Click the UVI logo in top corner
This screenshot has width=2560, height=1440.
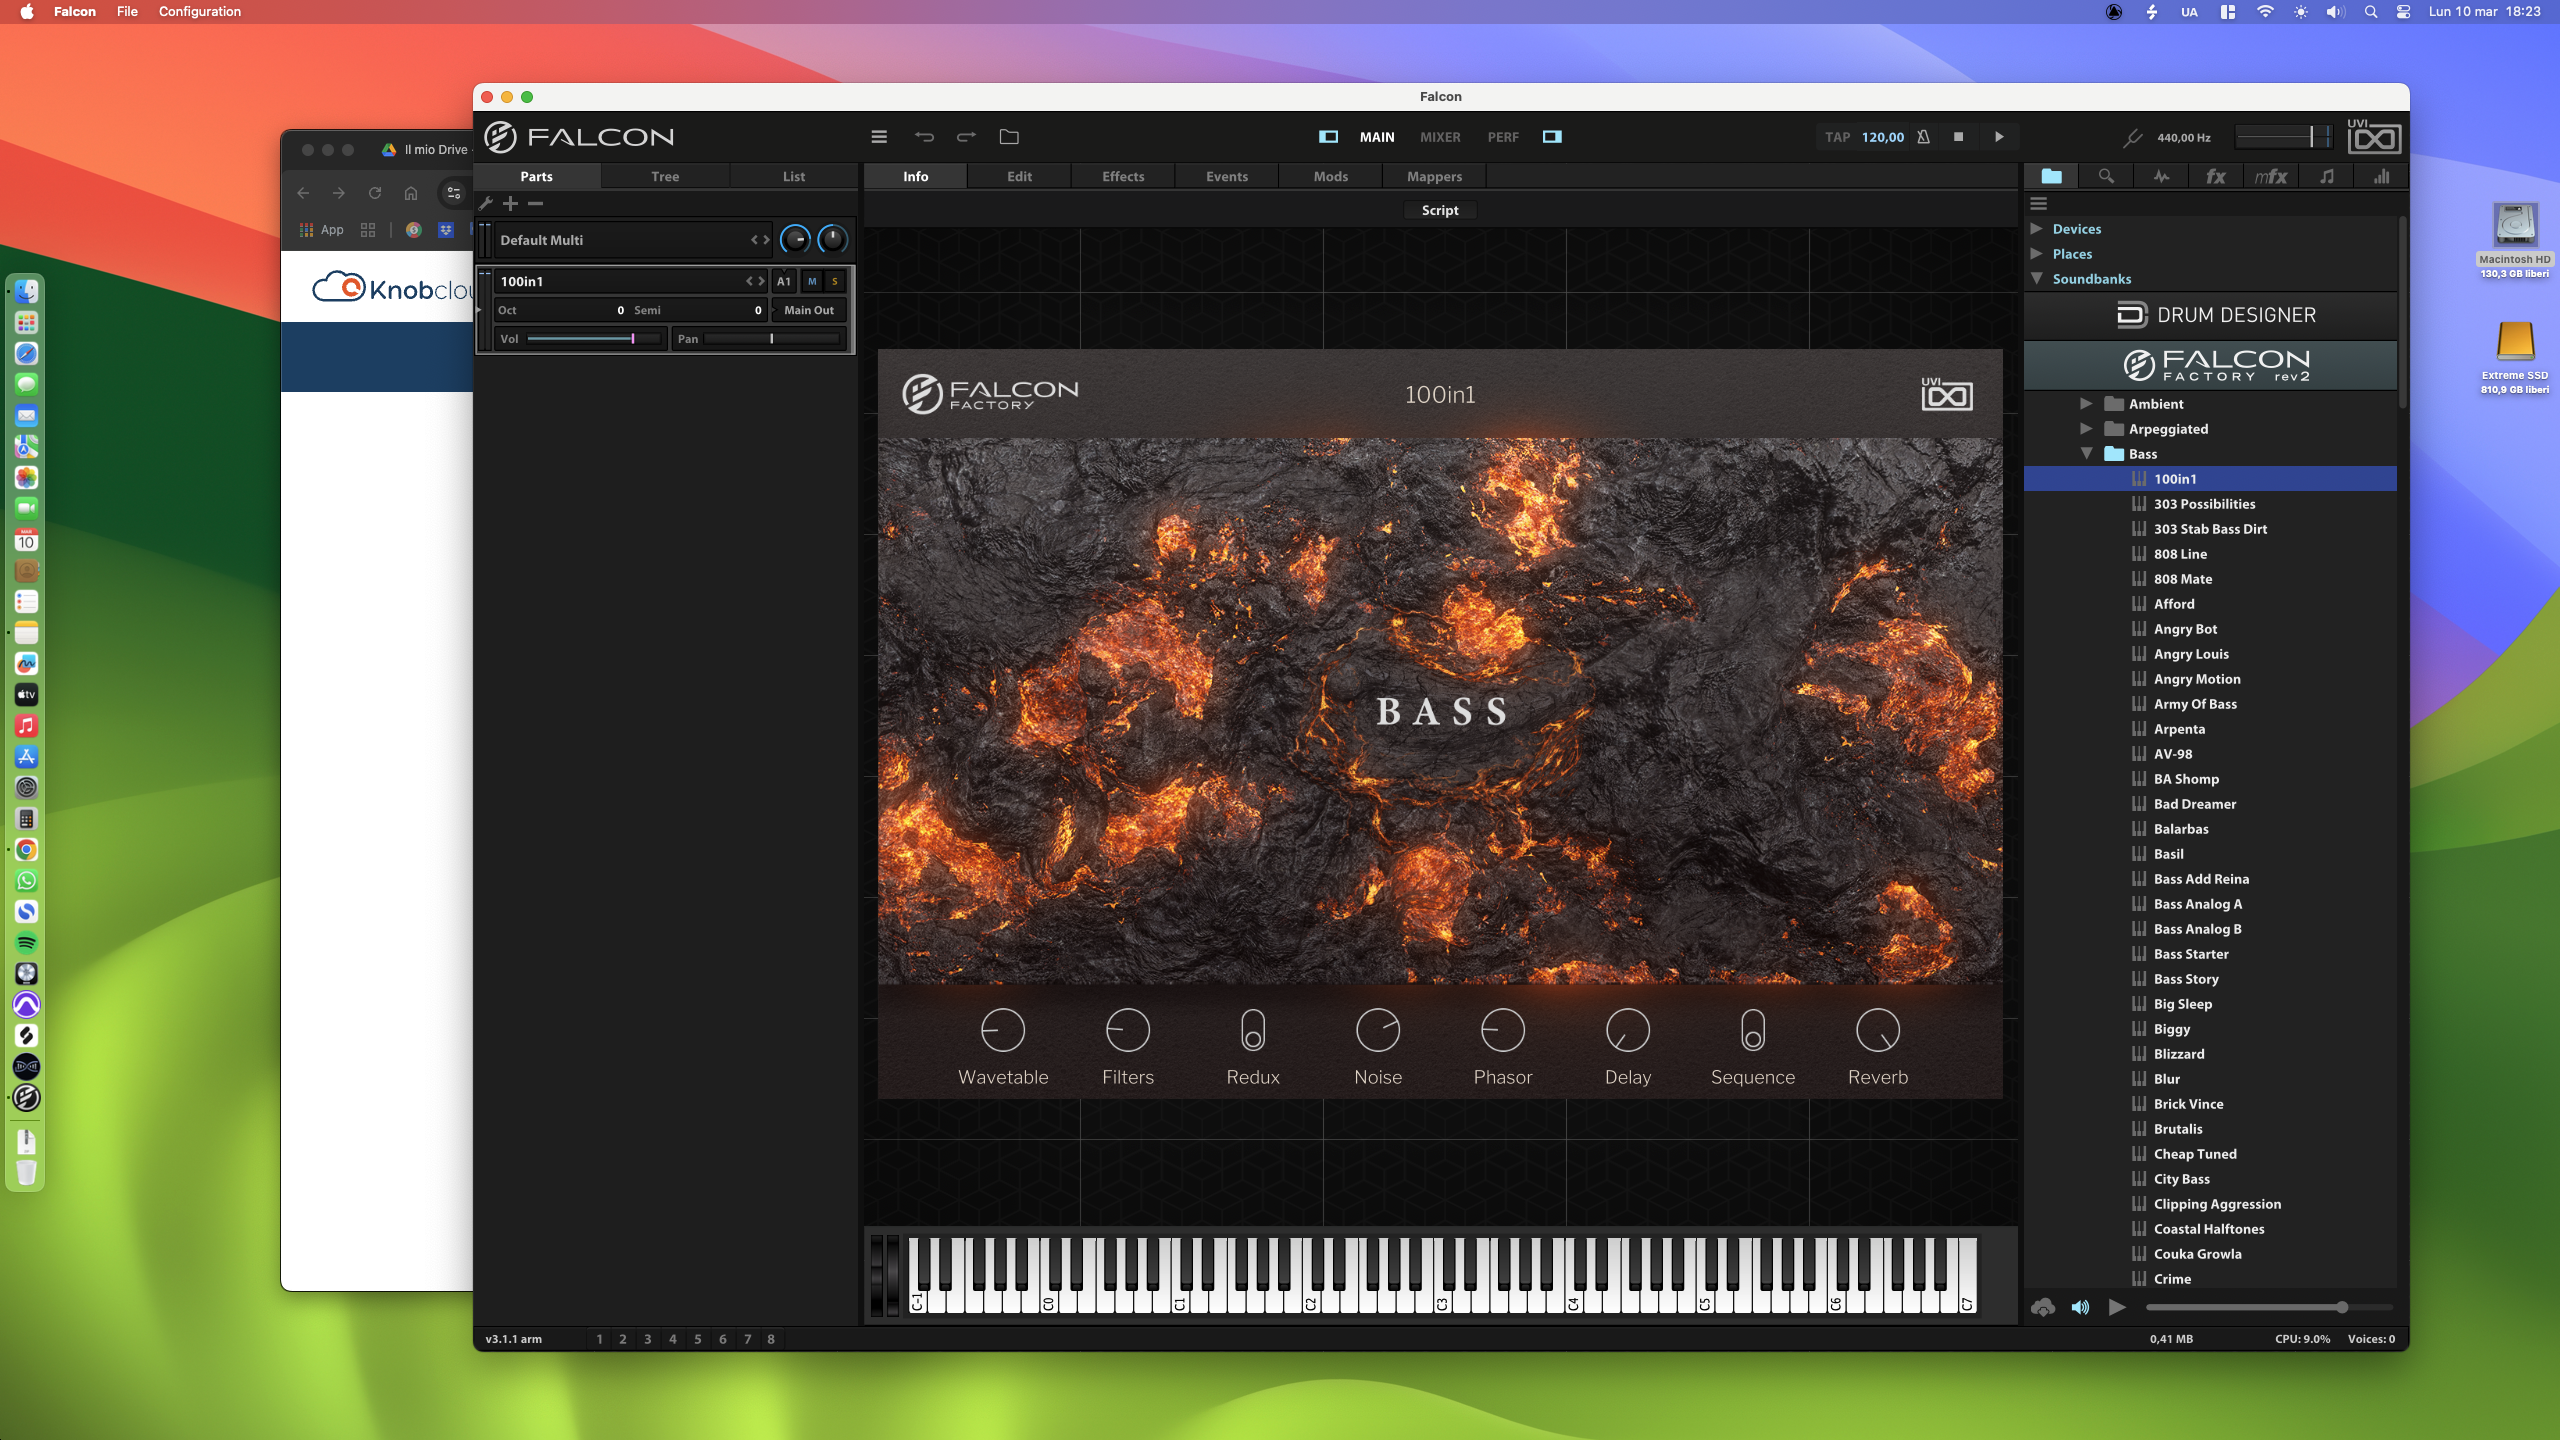2374,136
